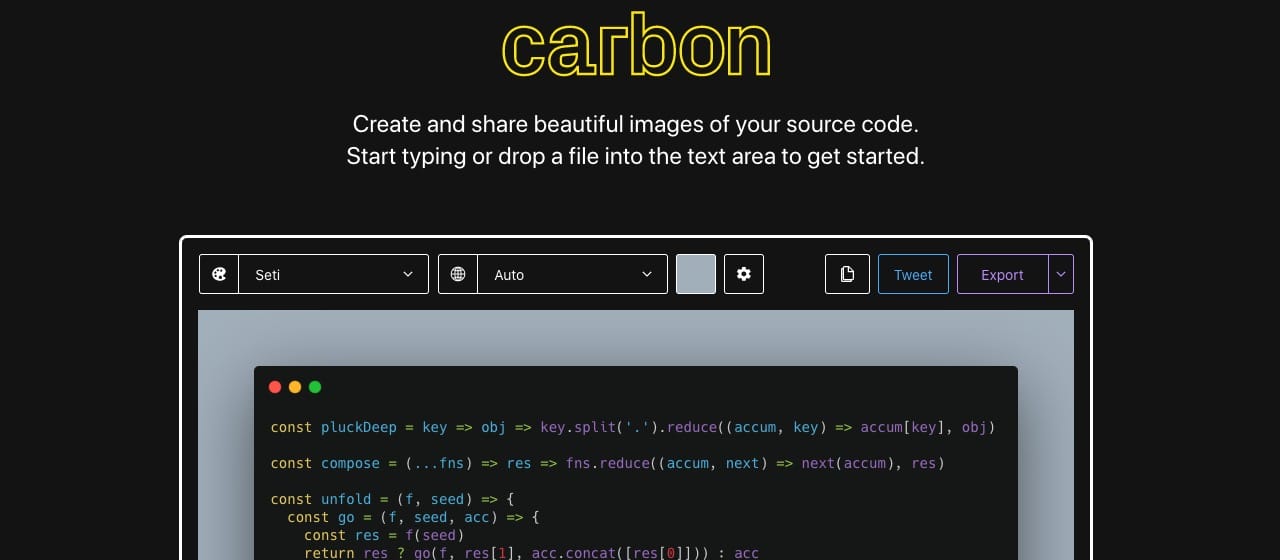Click chevron arrow beside Auto language
This screenshot has height=560, width=1280.
(647, 274)
